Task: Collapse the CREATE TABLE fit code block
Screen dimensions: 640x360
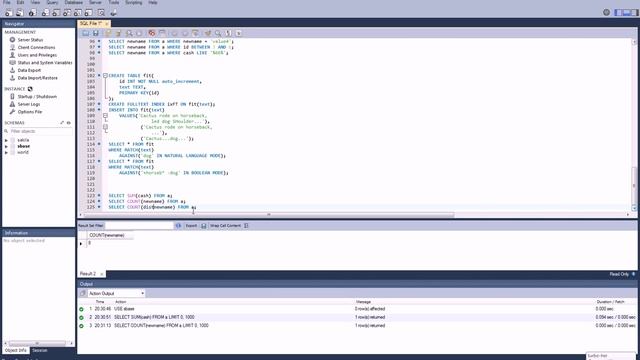Action: [105, 76]
